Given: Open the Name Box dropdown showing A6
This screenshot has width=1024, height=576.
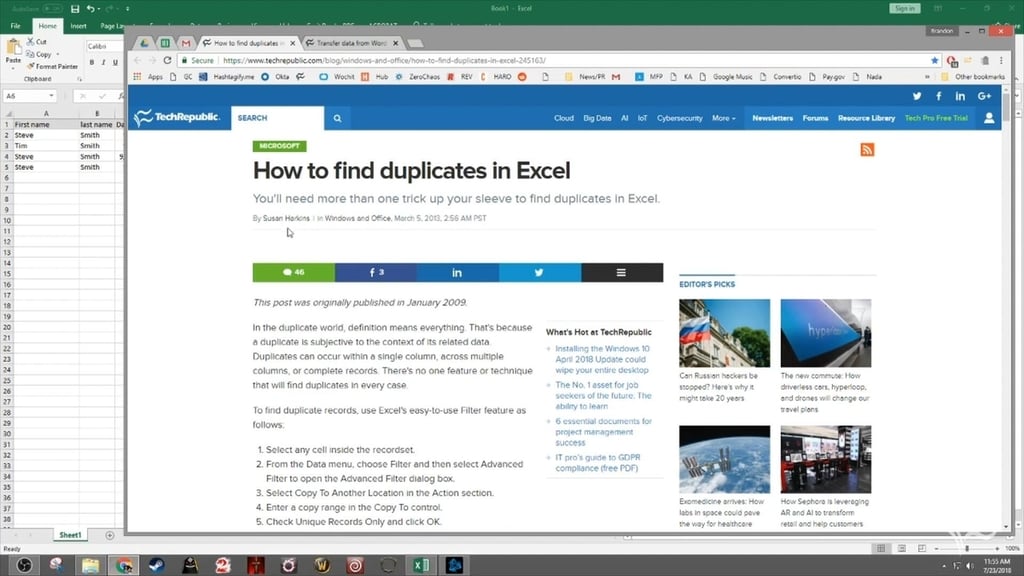Looking at the screenshot, I should pyautogui.click(x=51, y=96).
